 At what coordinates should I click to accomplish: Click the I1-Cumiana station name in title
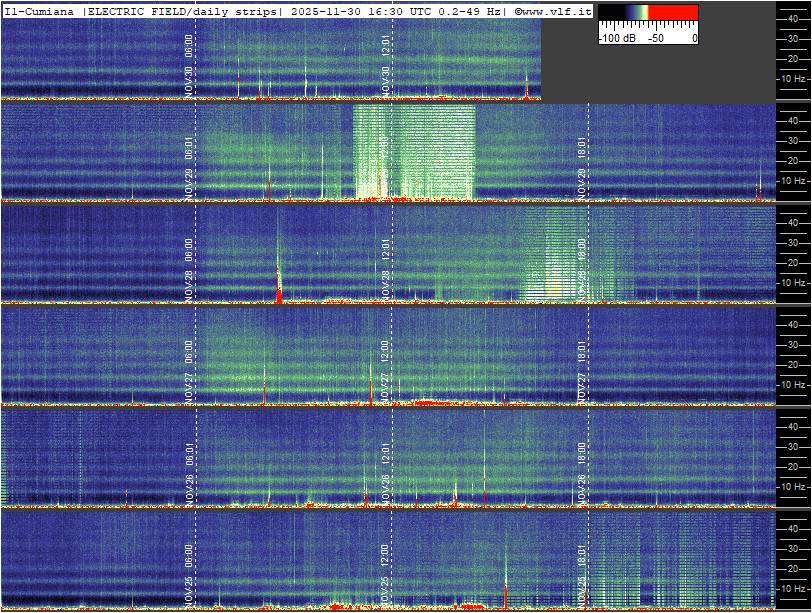[x=40, y=10]
